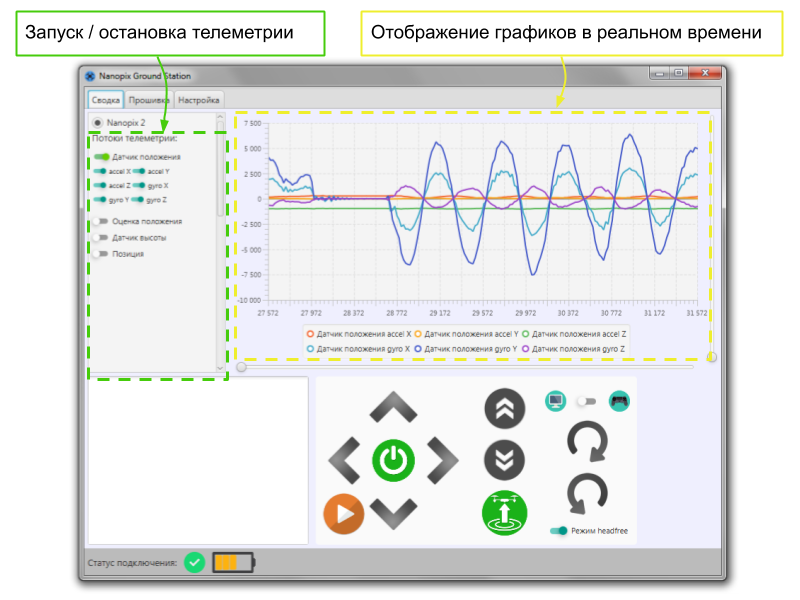Viewport: 800px width, 600px height.
Task: Click the backward down arrow
Action: (393, 514)
